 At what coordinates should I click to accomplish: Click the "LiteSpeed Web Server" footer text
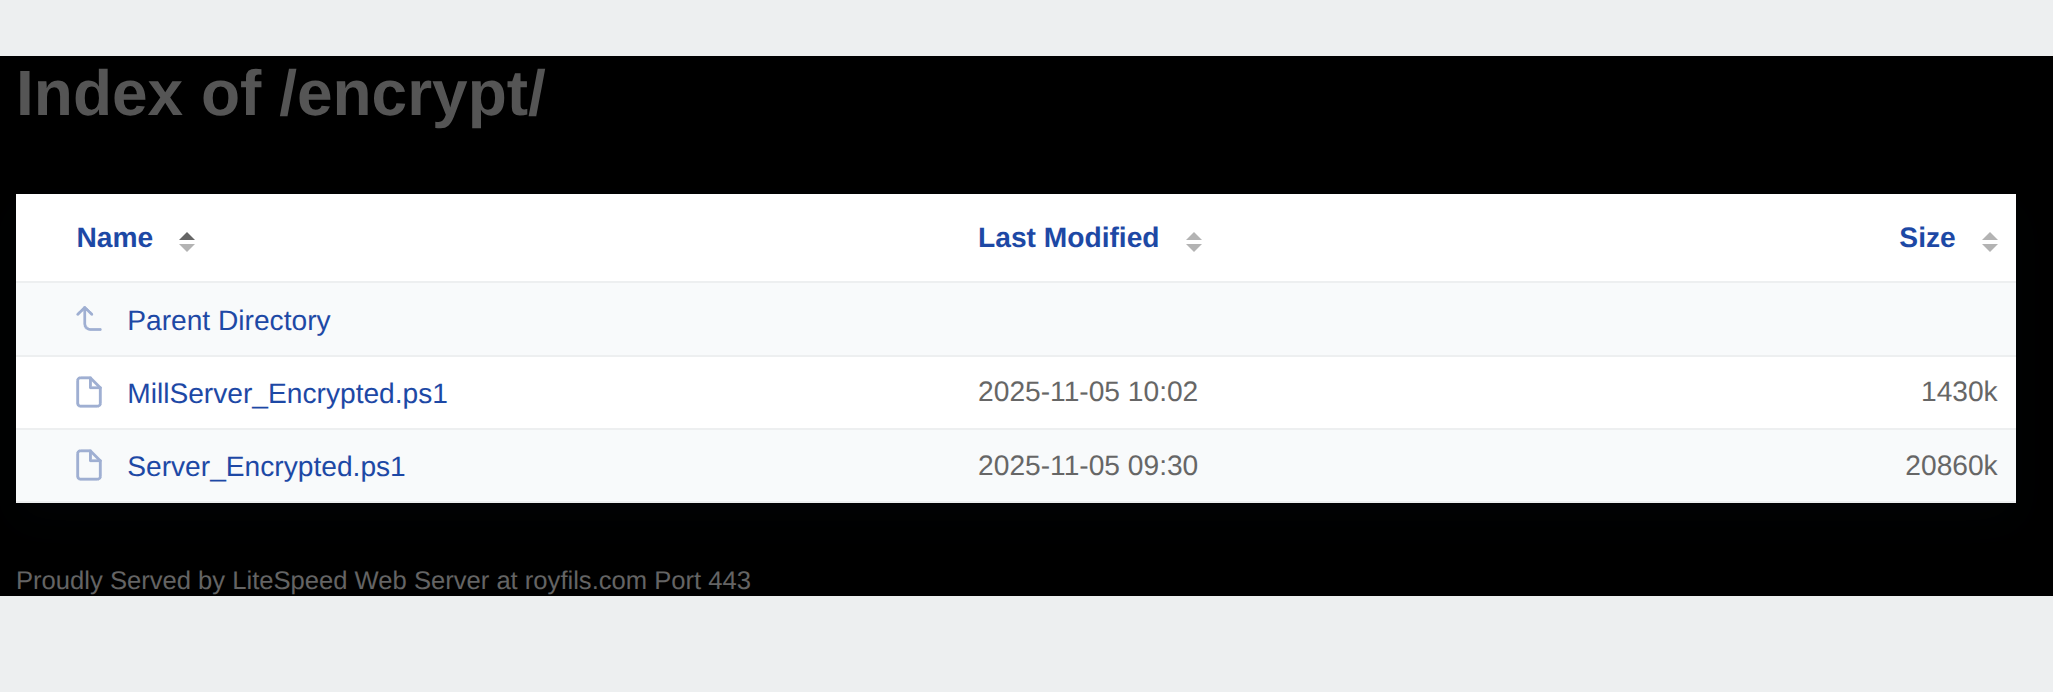360,581
